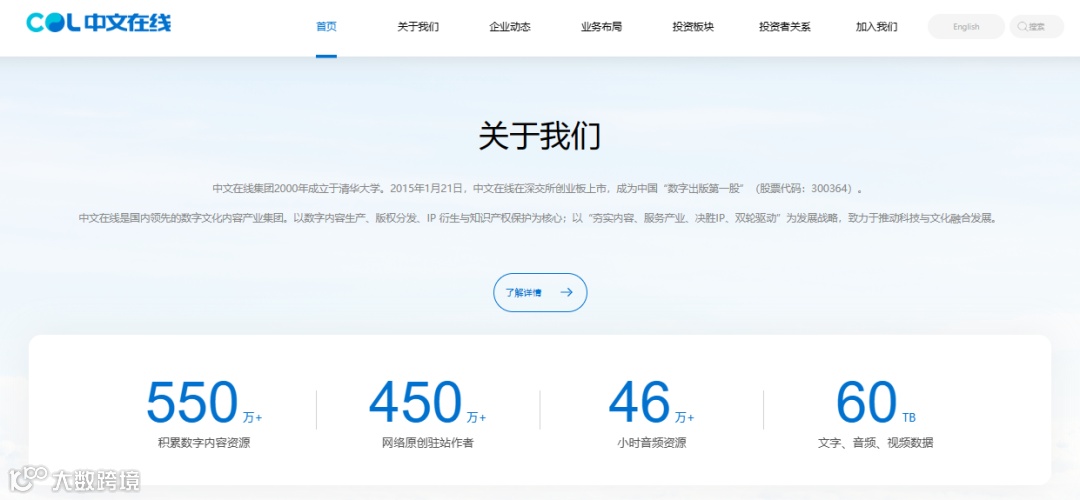Click the 小时音频资源 label
This screenshot has height=500, width=1080.
pyautogui.click(x=652, y=443)
